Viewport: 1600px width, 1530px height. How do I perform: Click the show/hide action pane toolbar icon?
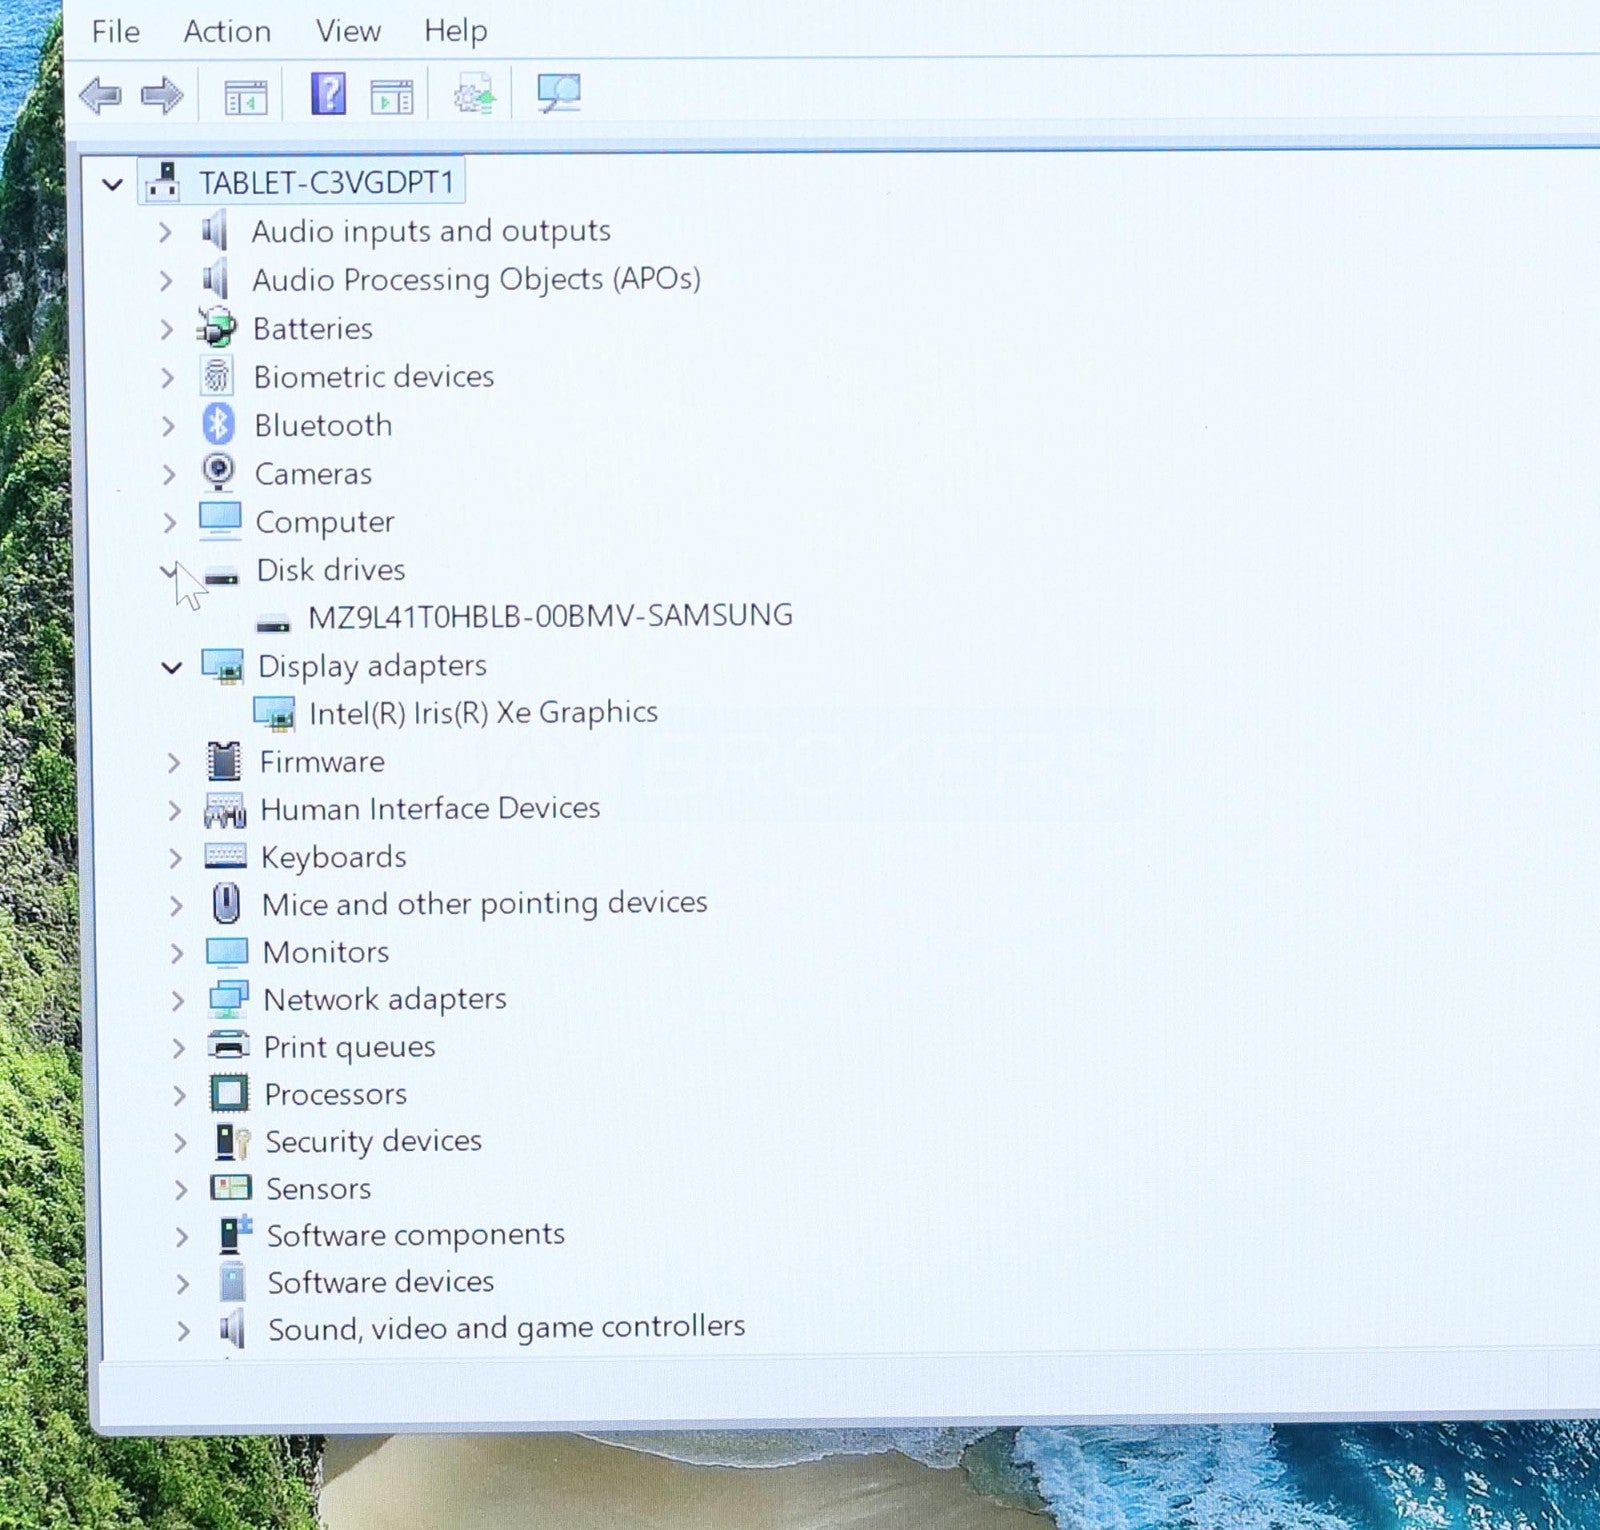point(391,97)
